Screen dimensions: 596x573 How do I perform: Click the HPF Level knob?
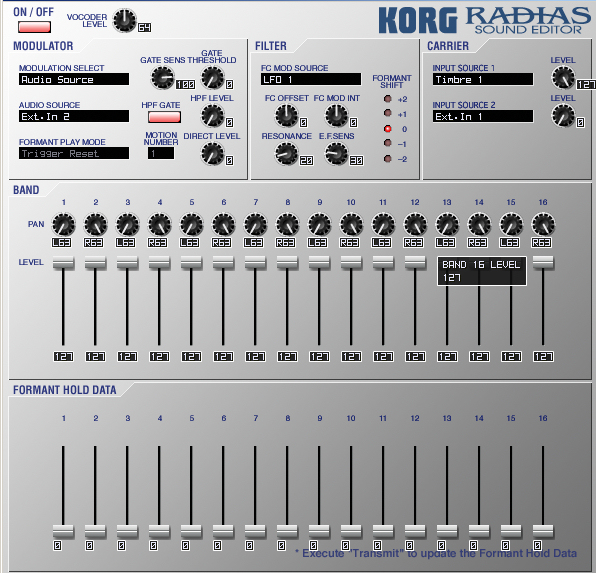coord(212,116)
